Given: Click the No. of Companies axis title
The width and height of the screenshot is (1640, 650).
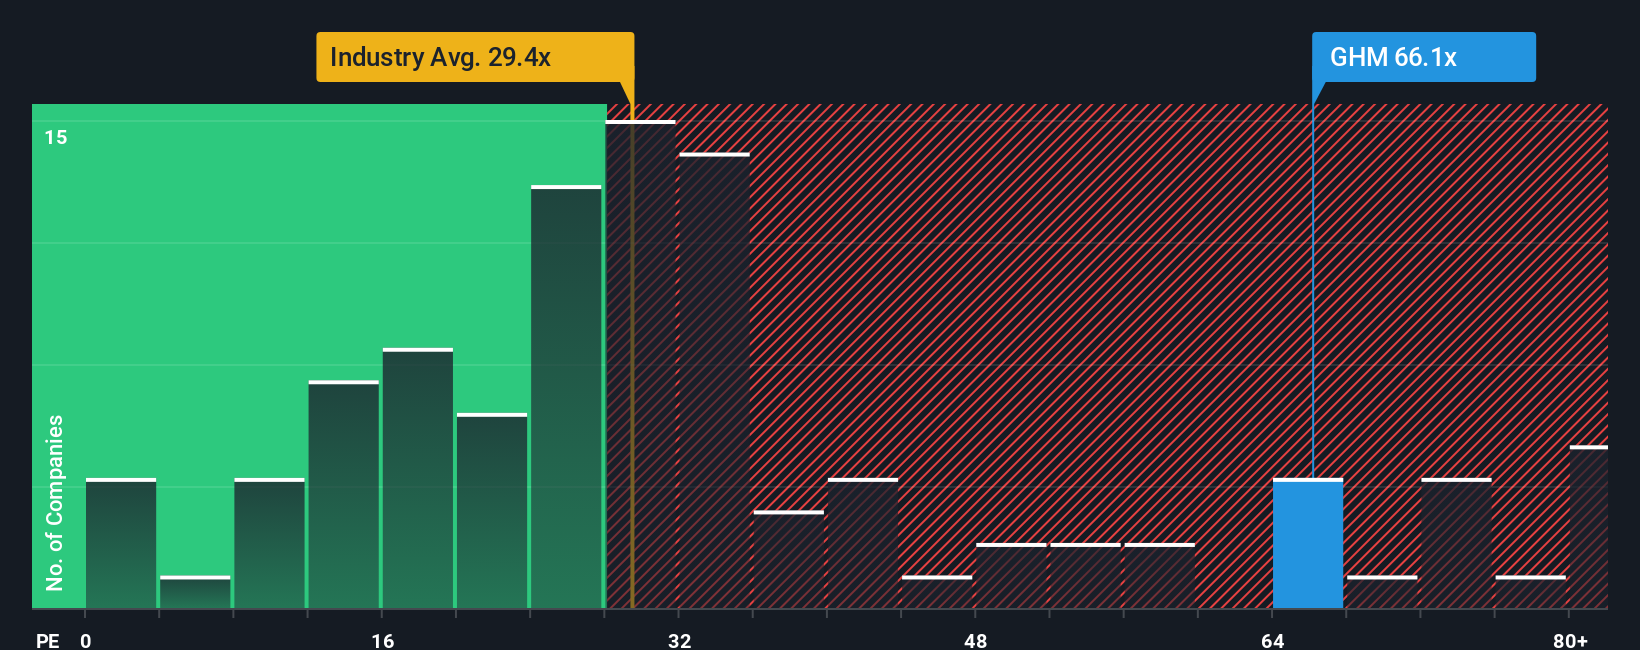Looking at the screenshot, I should tap(55, 503).
